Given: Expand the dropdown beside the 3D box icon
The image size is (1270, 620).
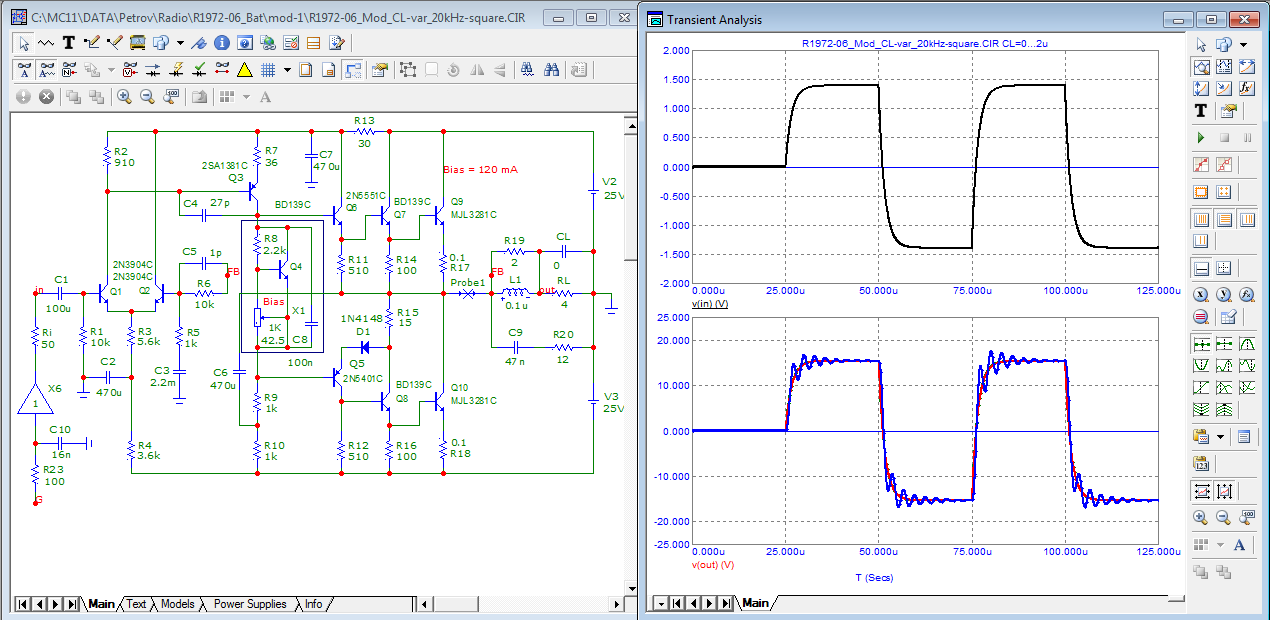Looking at the screenshot, I should pyautogui.click(x=180, y=43).
